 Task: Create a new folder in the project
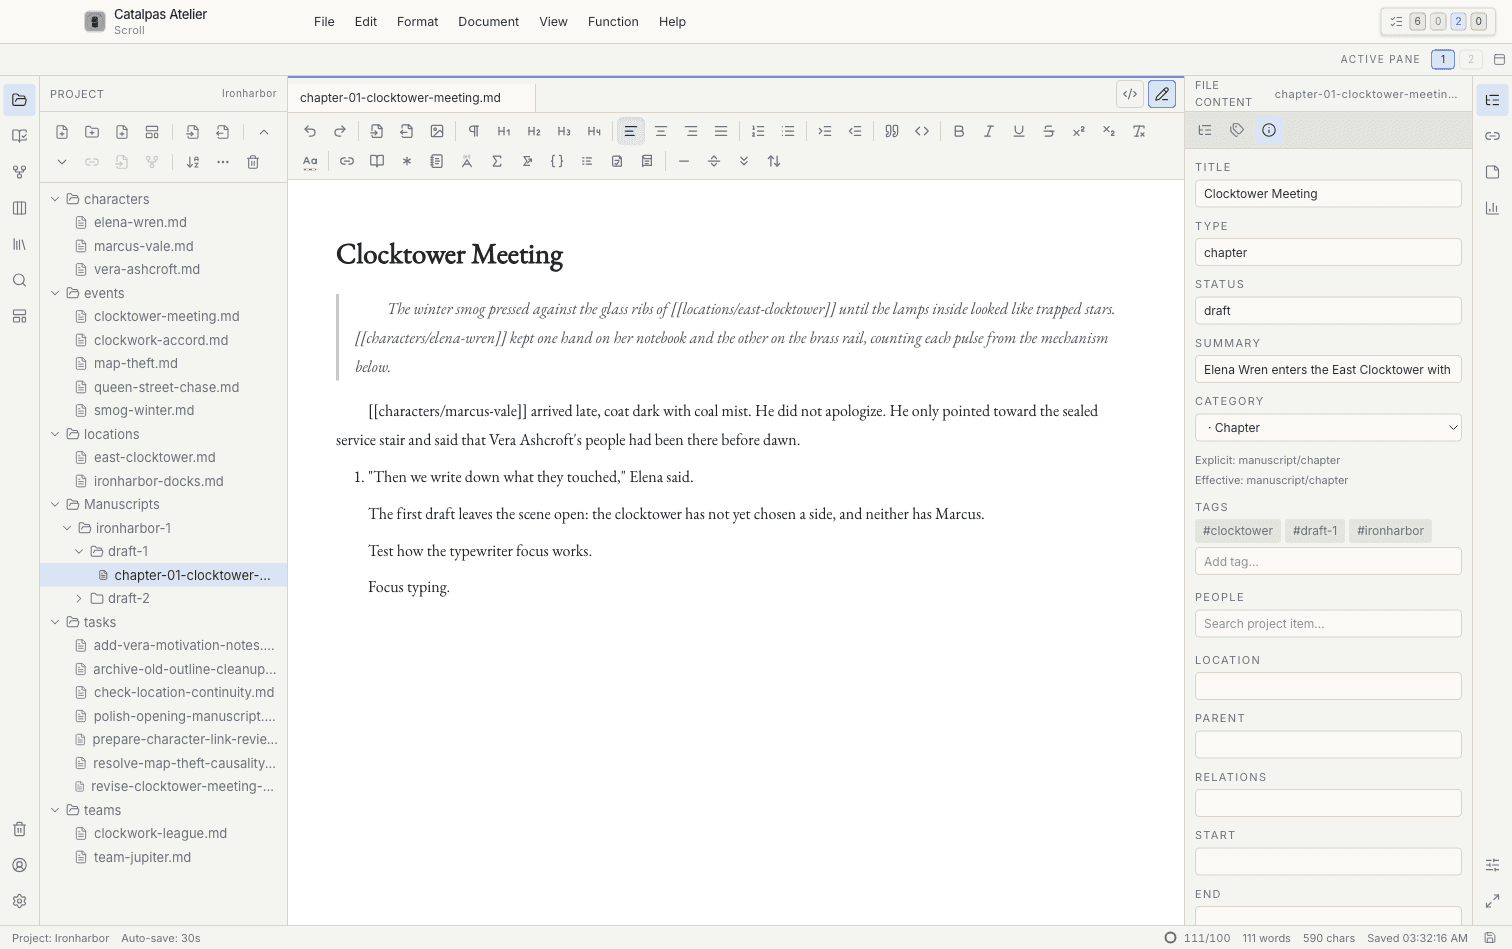click(92, 132)
